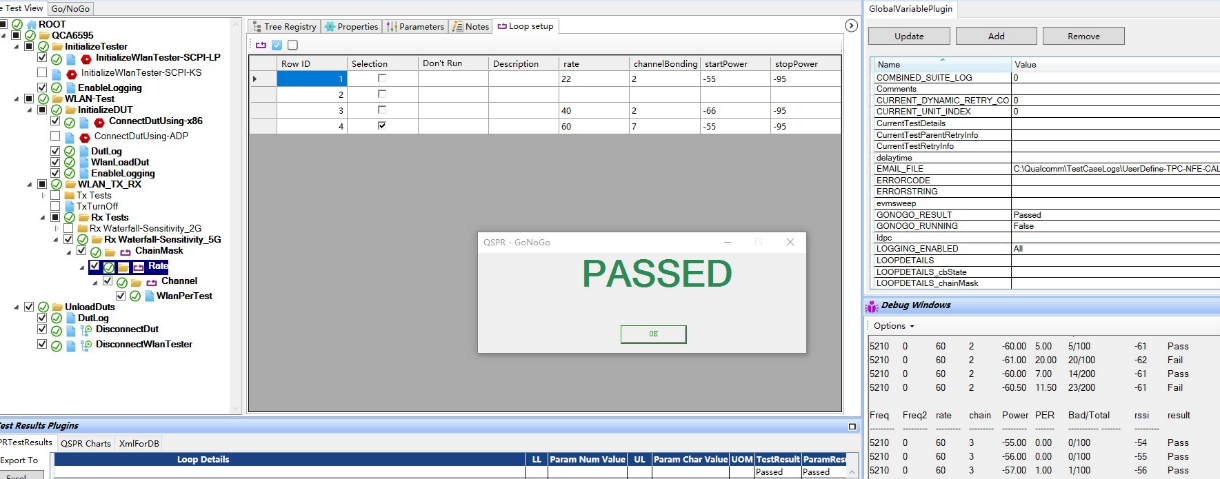Click the Debug Windows bug icon

pyautogui.click(x=872, y=305)
